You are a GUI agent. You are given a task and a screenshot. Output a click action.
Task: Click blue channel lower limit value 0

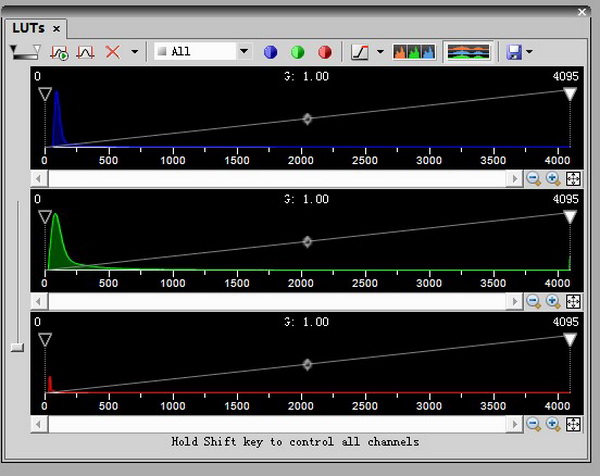point(37,77)
